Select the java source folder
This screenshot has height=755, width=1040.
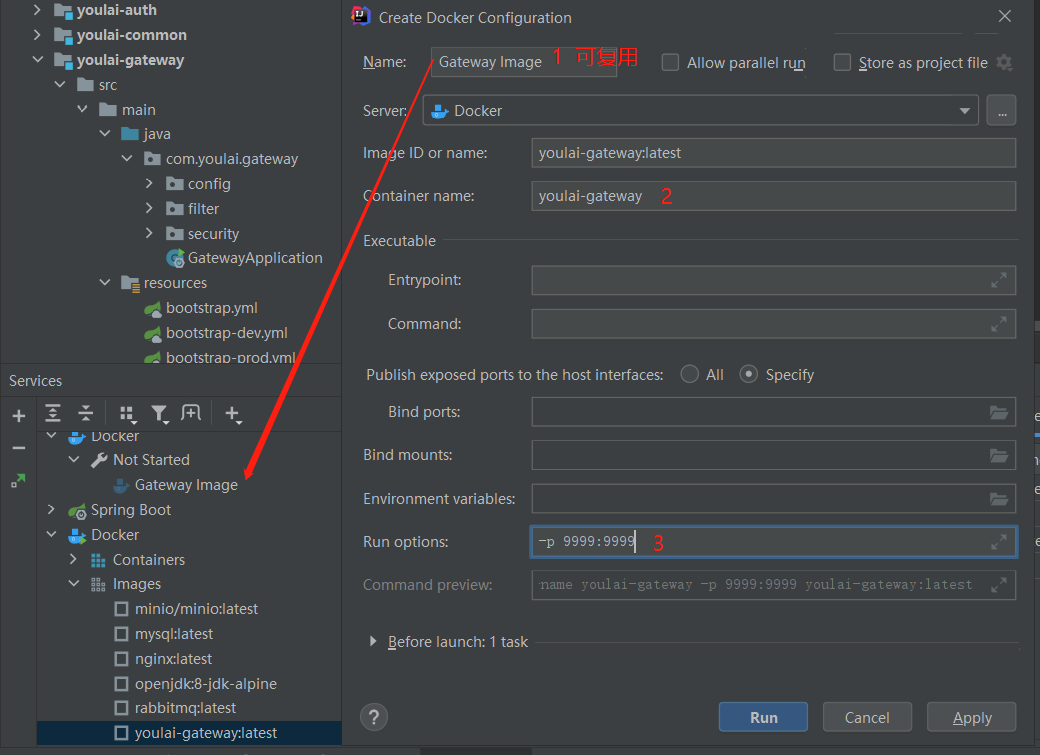pyautogui.click(x=146, y=134)
